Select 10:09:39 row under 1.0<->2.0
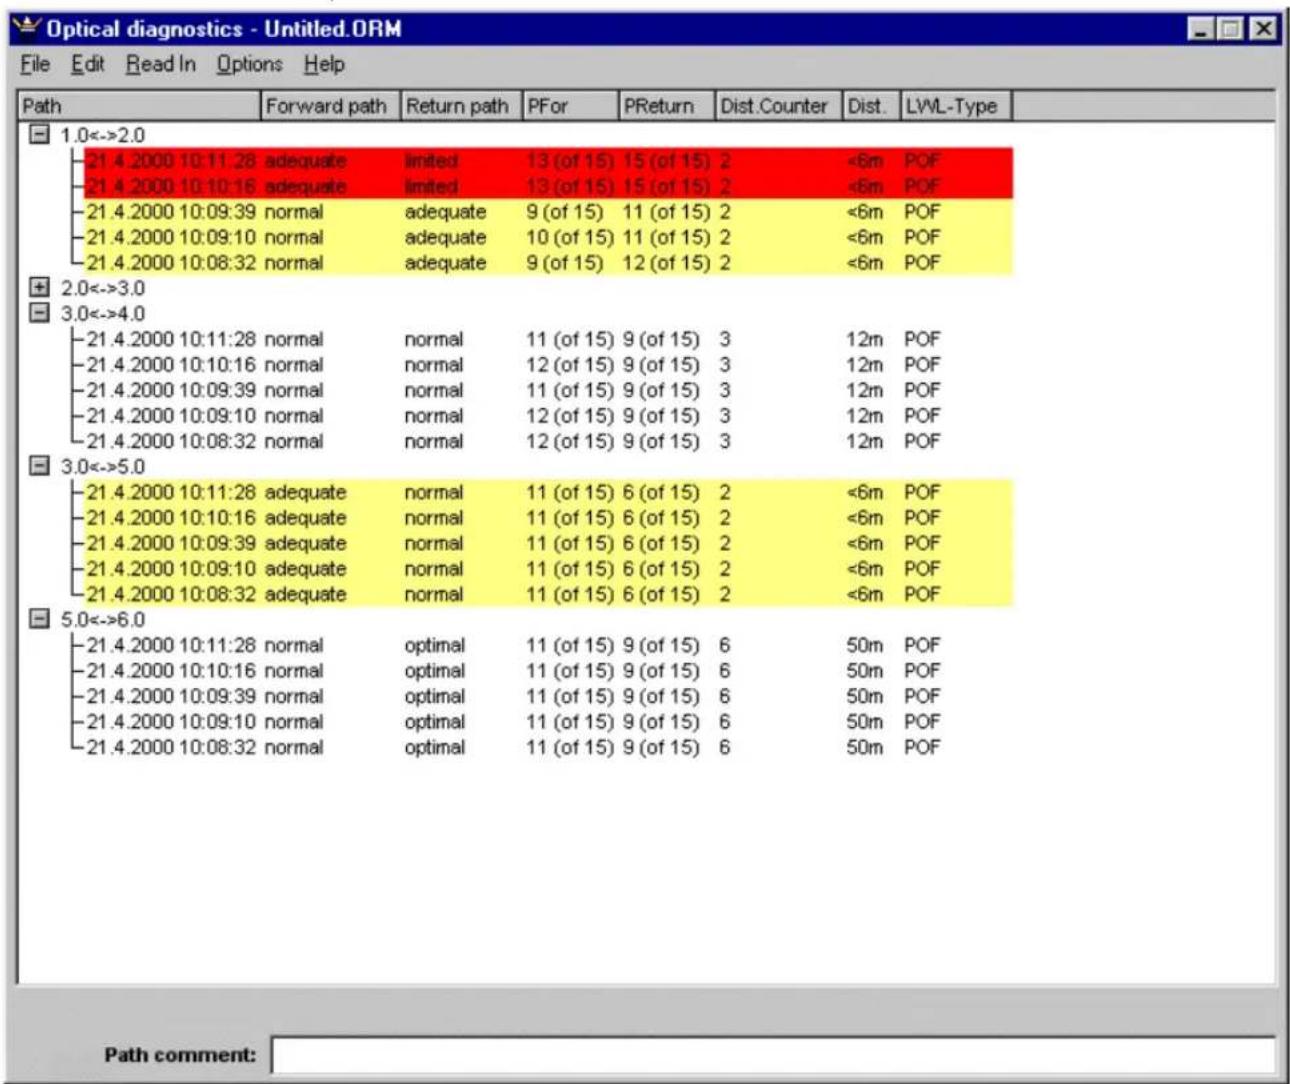 548,211
